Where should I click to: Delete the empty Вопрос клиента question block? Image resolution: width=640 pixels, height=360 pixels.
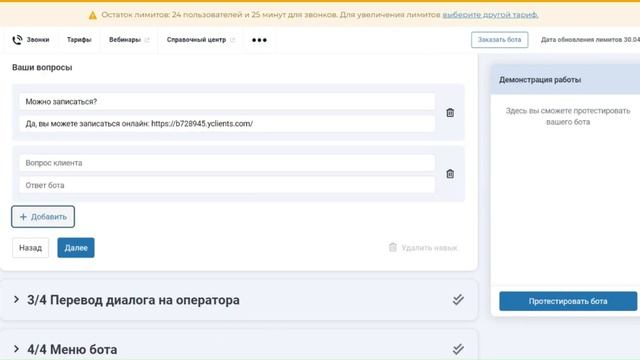(450, 174)
